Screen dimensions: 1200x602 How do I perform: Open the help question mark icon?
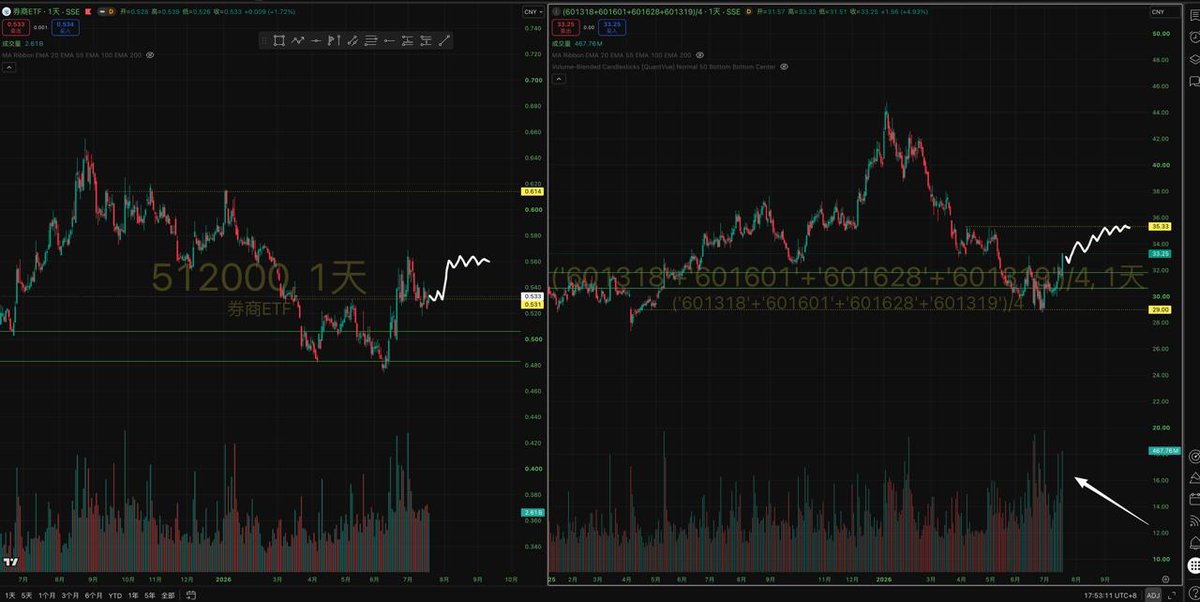coord(1193,593)
